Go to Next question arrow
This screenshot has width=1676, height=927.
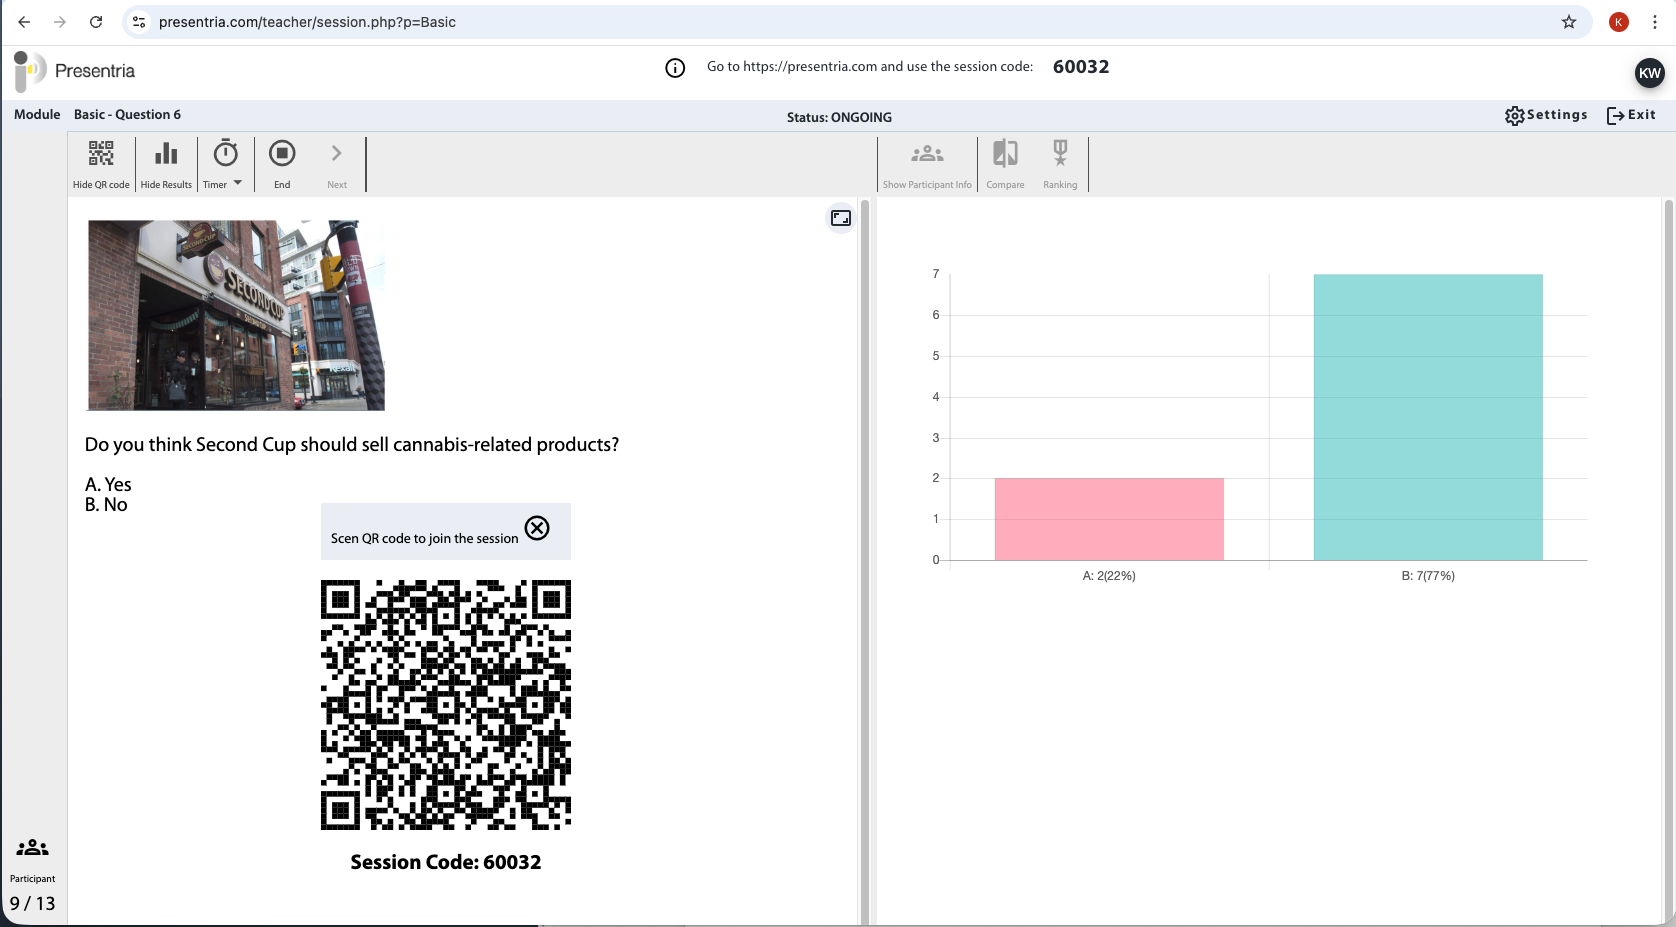[337, 154]
